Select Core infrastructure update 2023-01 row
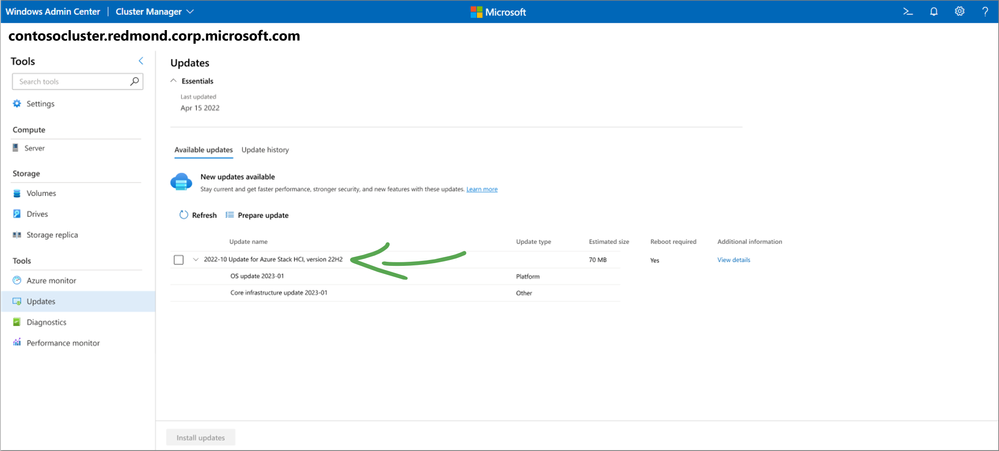This screenshot has width=999, height=451. click(395, 293)
